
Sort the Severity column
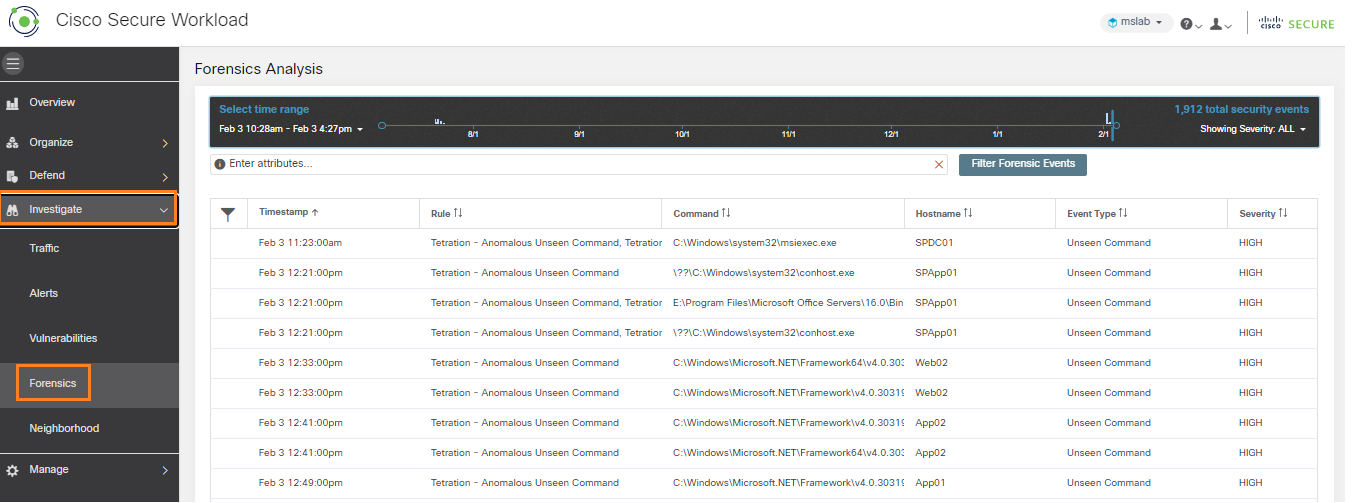click(1283, 213)
